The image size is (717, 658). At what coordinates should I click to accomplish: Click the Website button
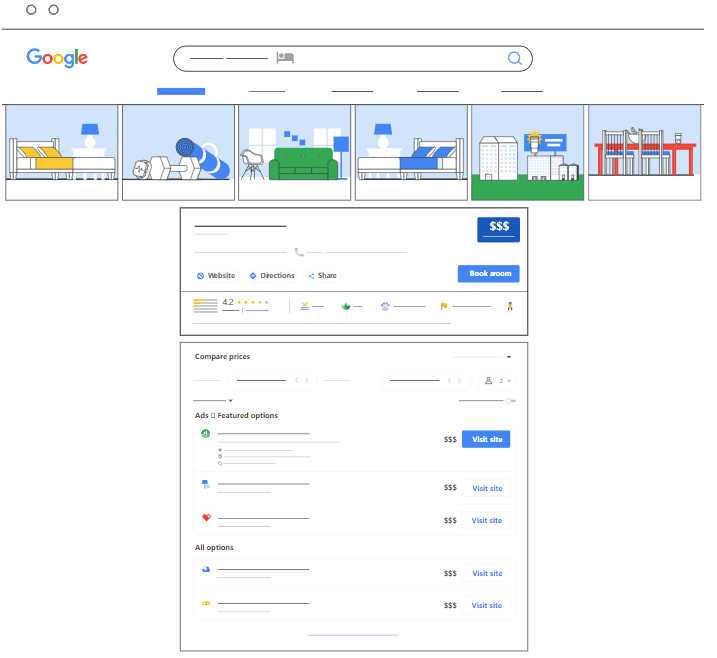pos(216,276)
